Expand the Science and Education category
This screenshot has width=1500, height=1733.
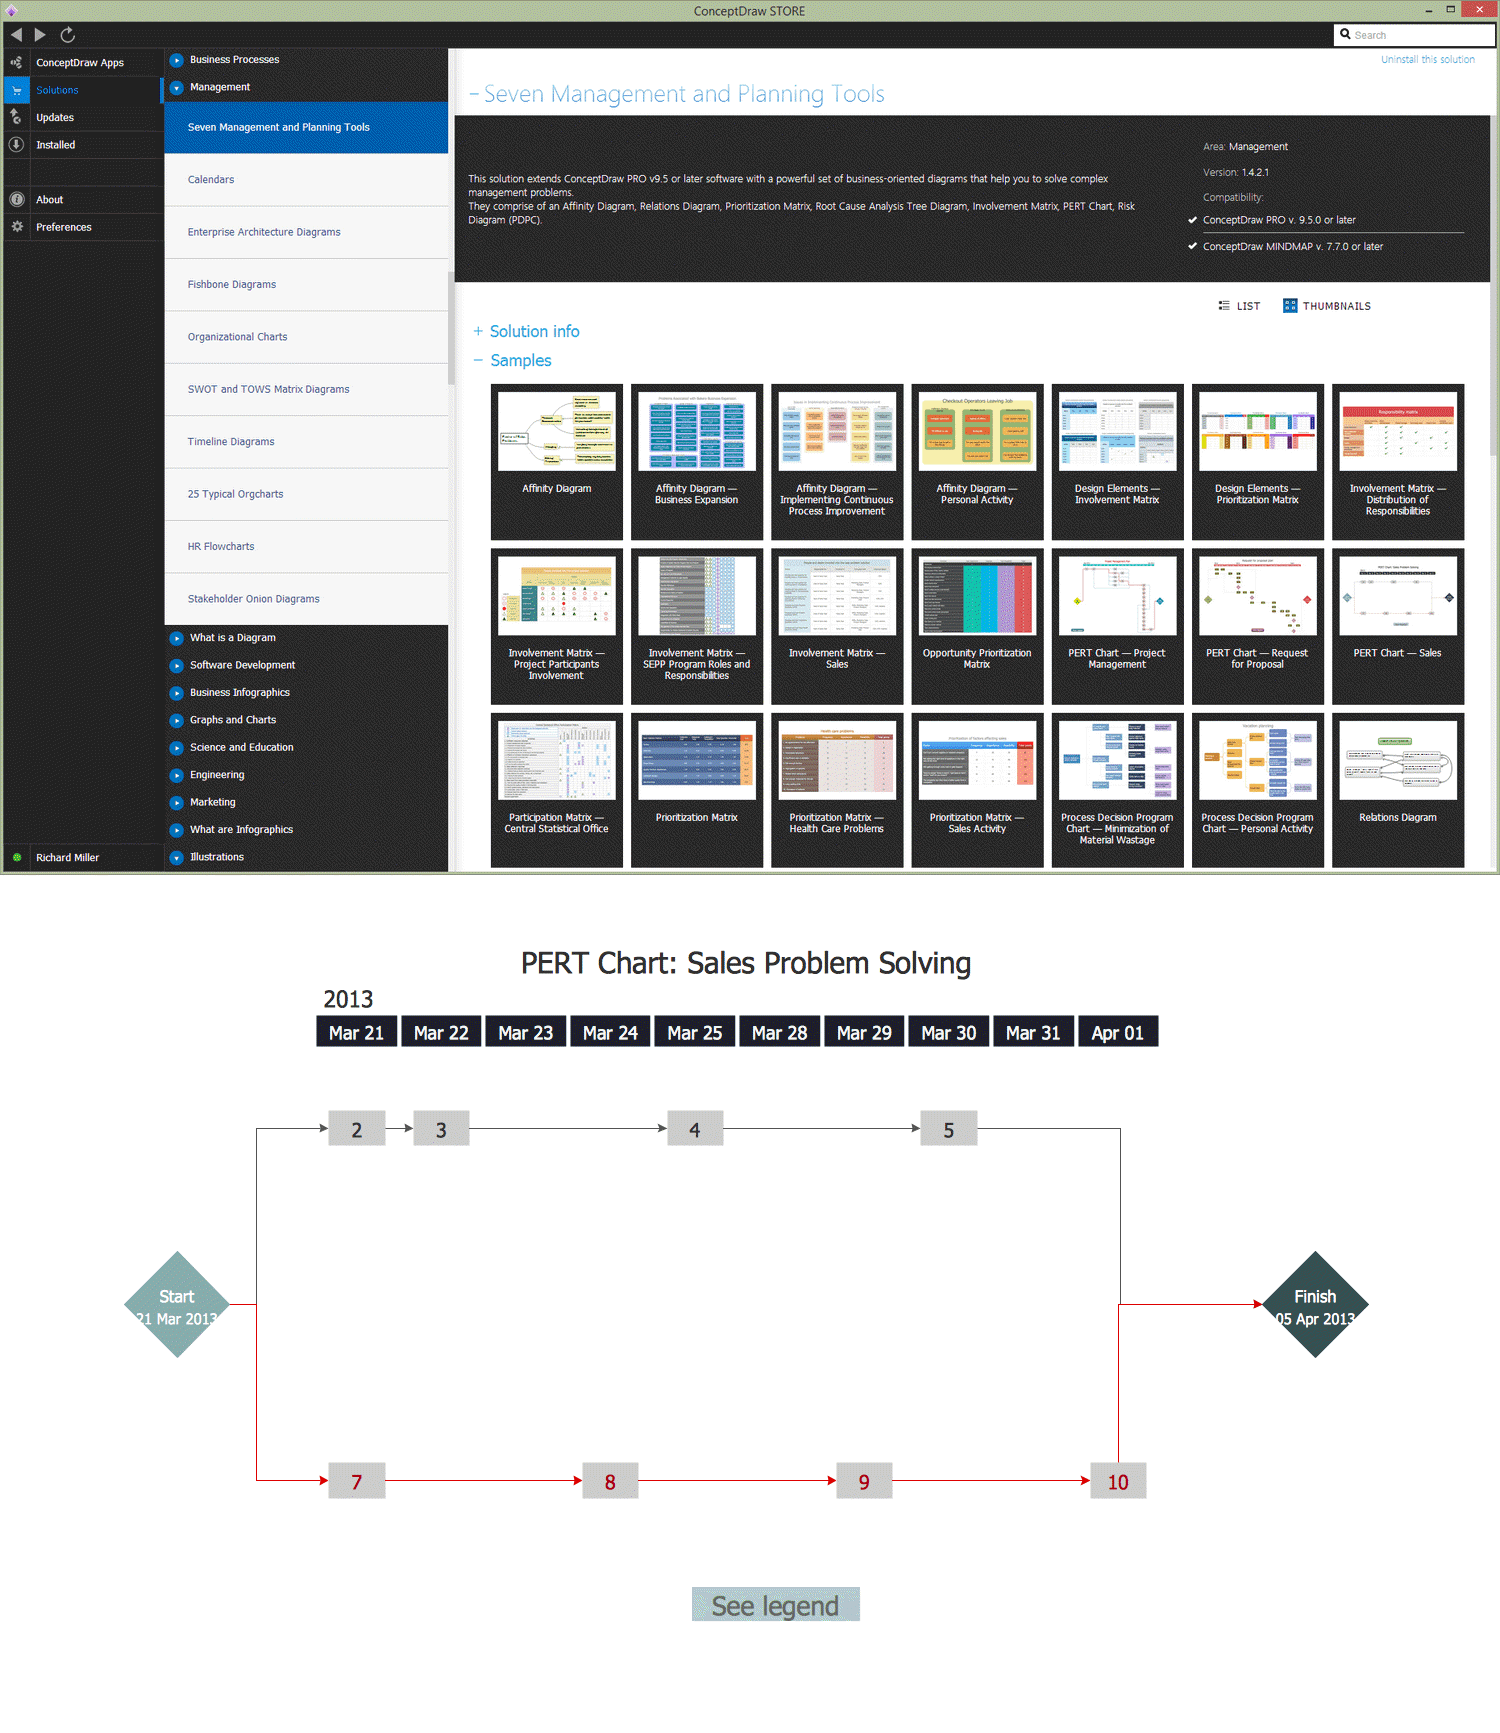[x=176, y=748]
